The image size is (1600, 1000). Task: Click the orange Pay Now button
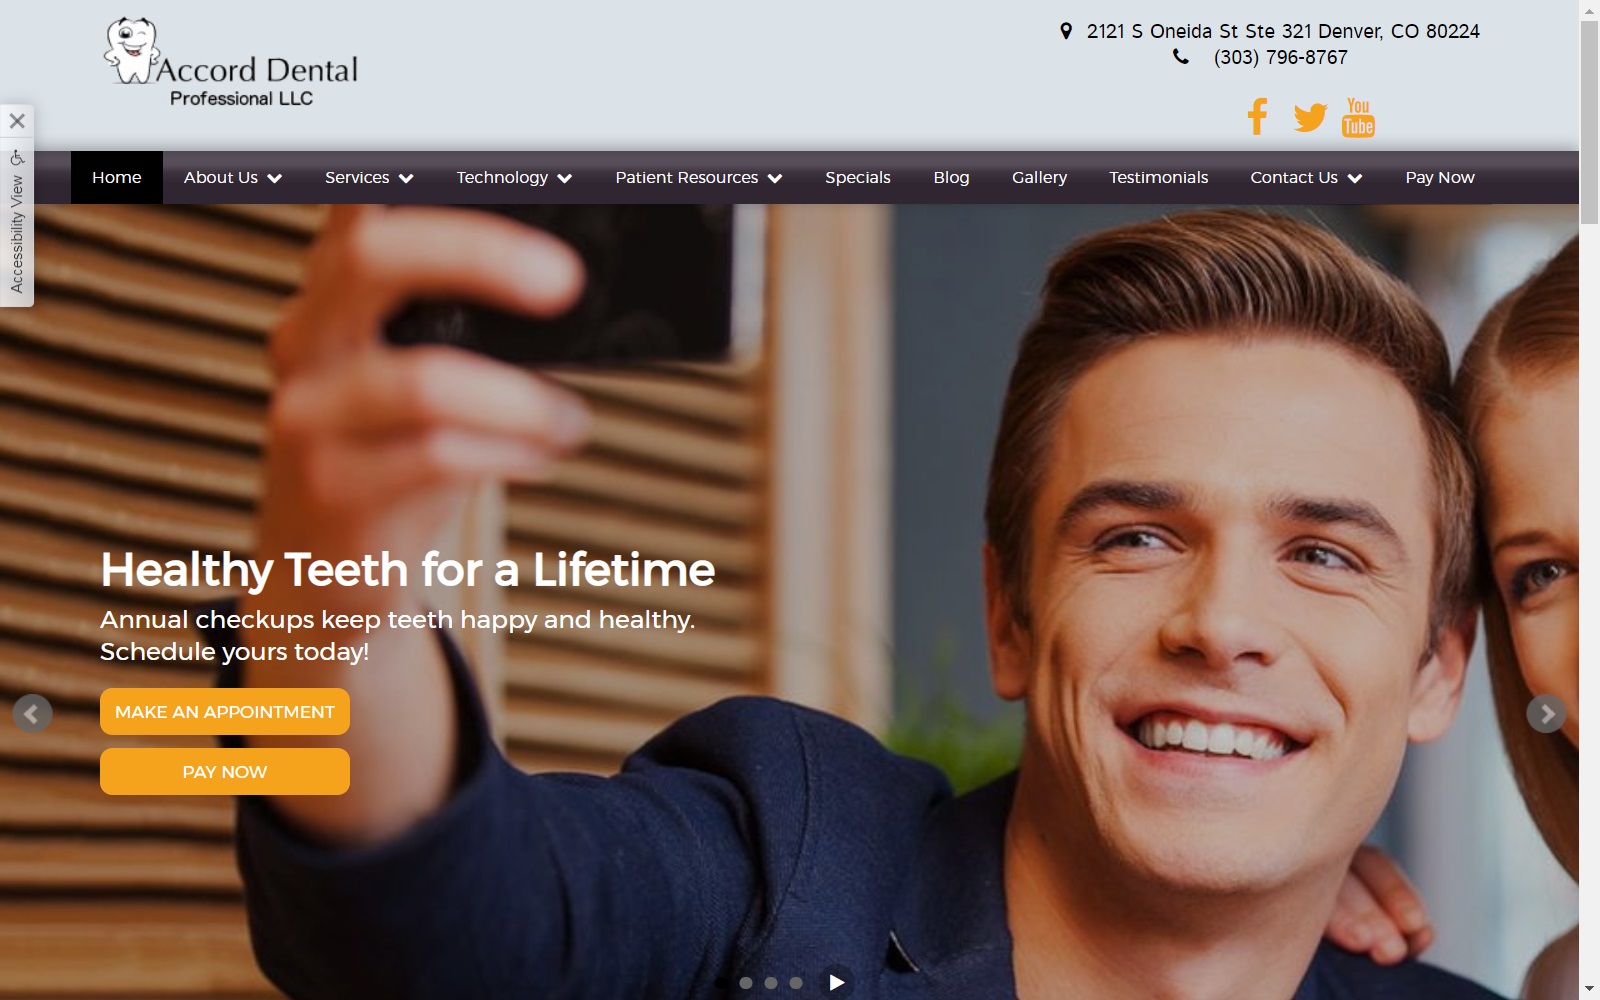tap(225, 772)
